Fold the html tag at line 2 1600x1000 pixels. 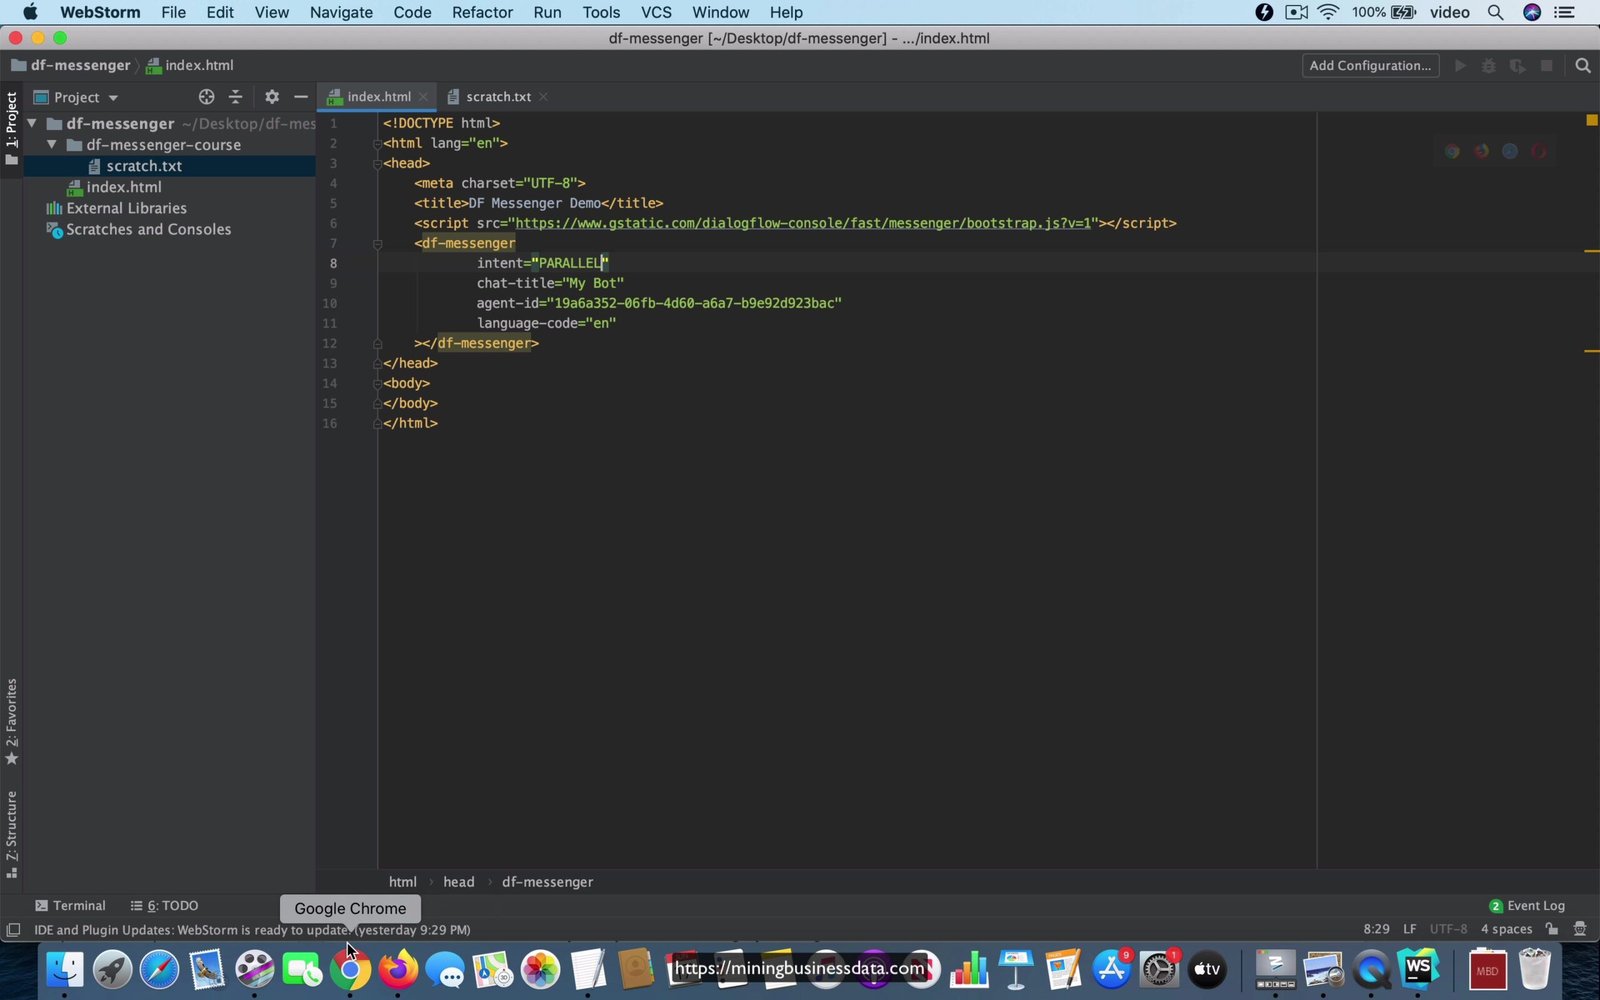(377, 143)
